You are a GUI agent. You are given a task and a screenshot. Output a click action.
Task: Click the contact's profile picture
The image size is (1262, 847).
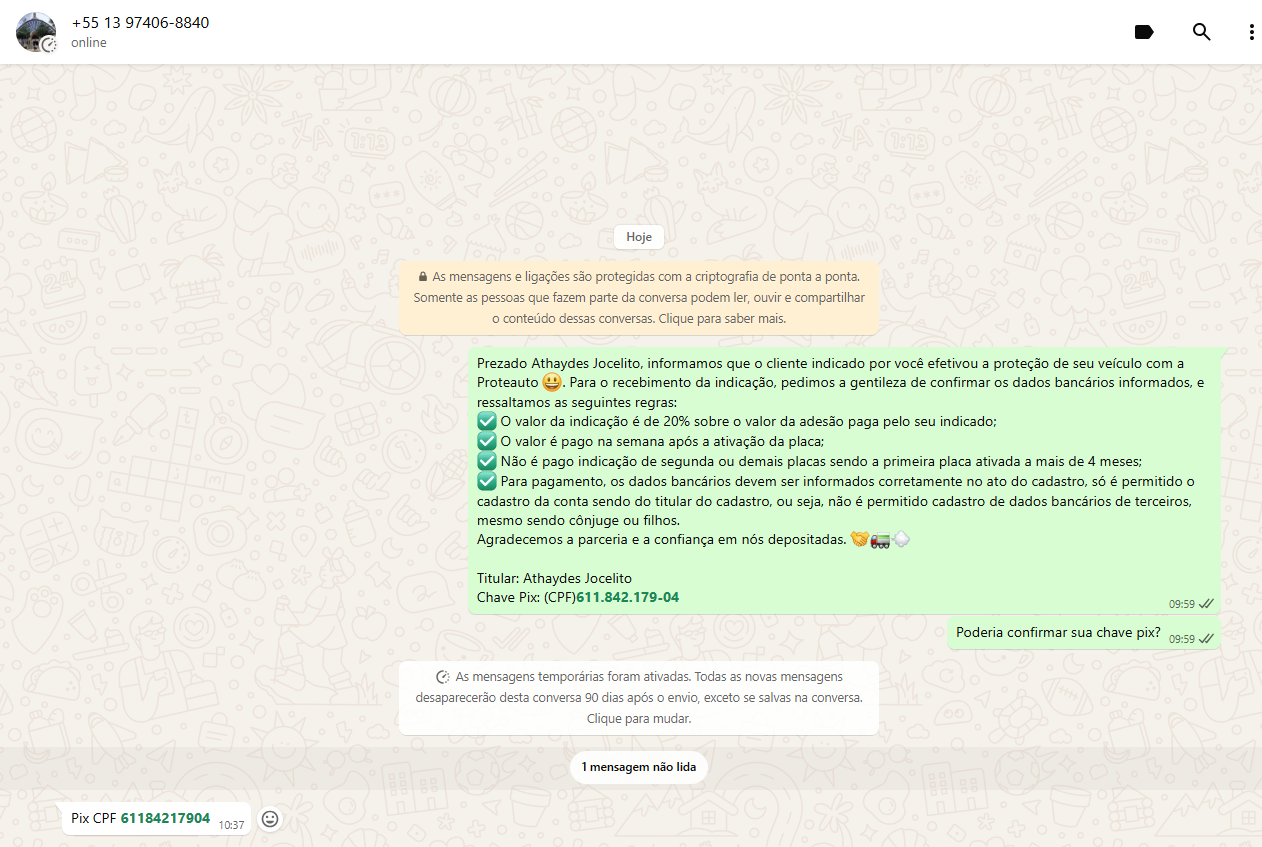pyautogui.click(x=34, y=31)
